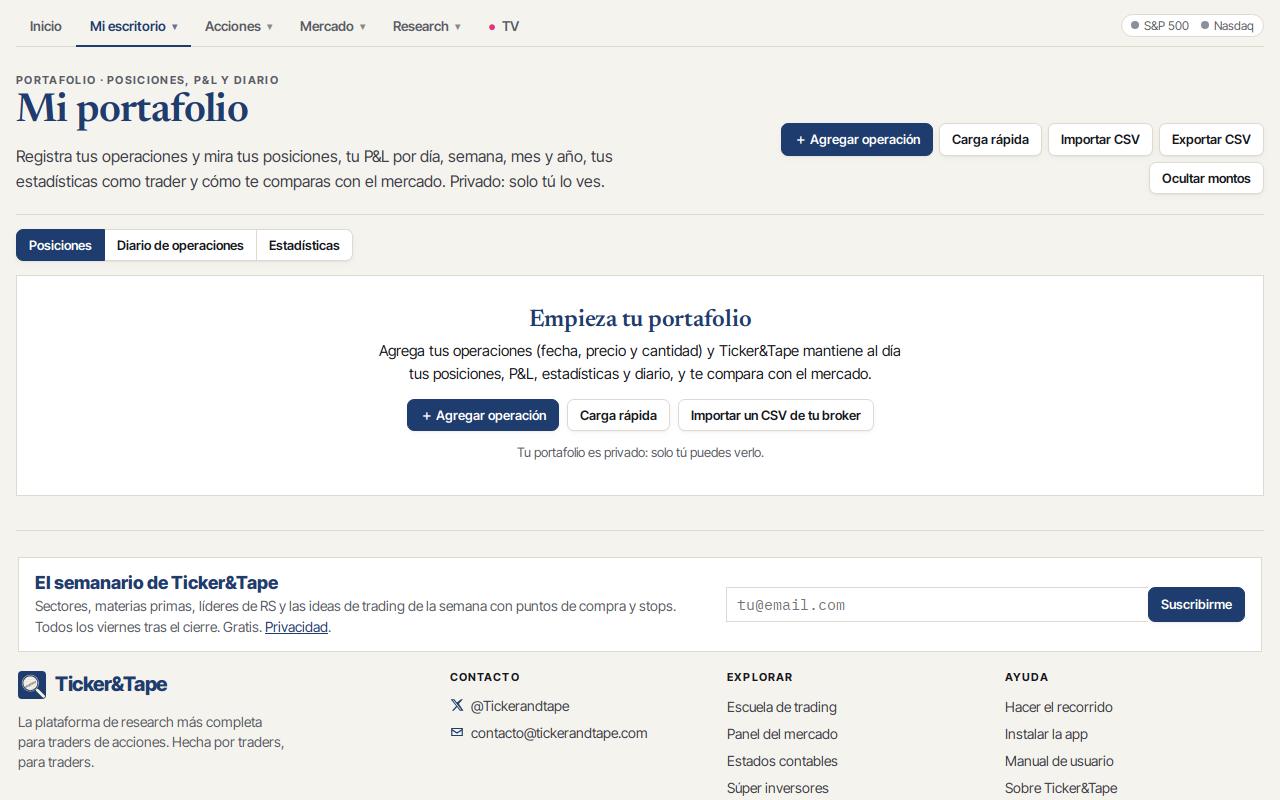Open the Manual de usuario link
The image size is (1280, 800).
(1059, 761)
